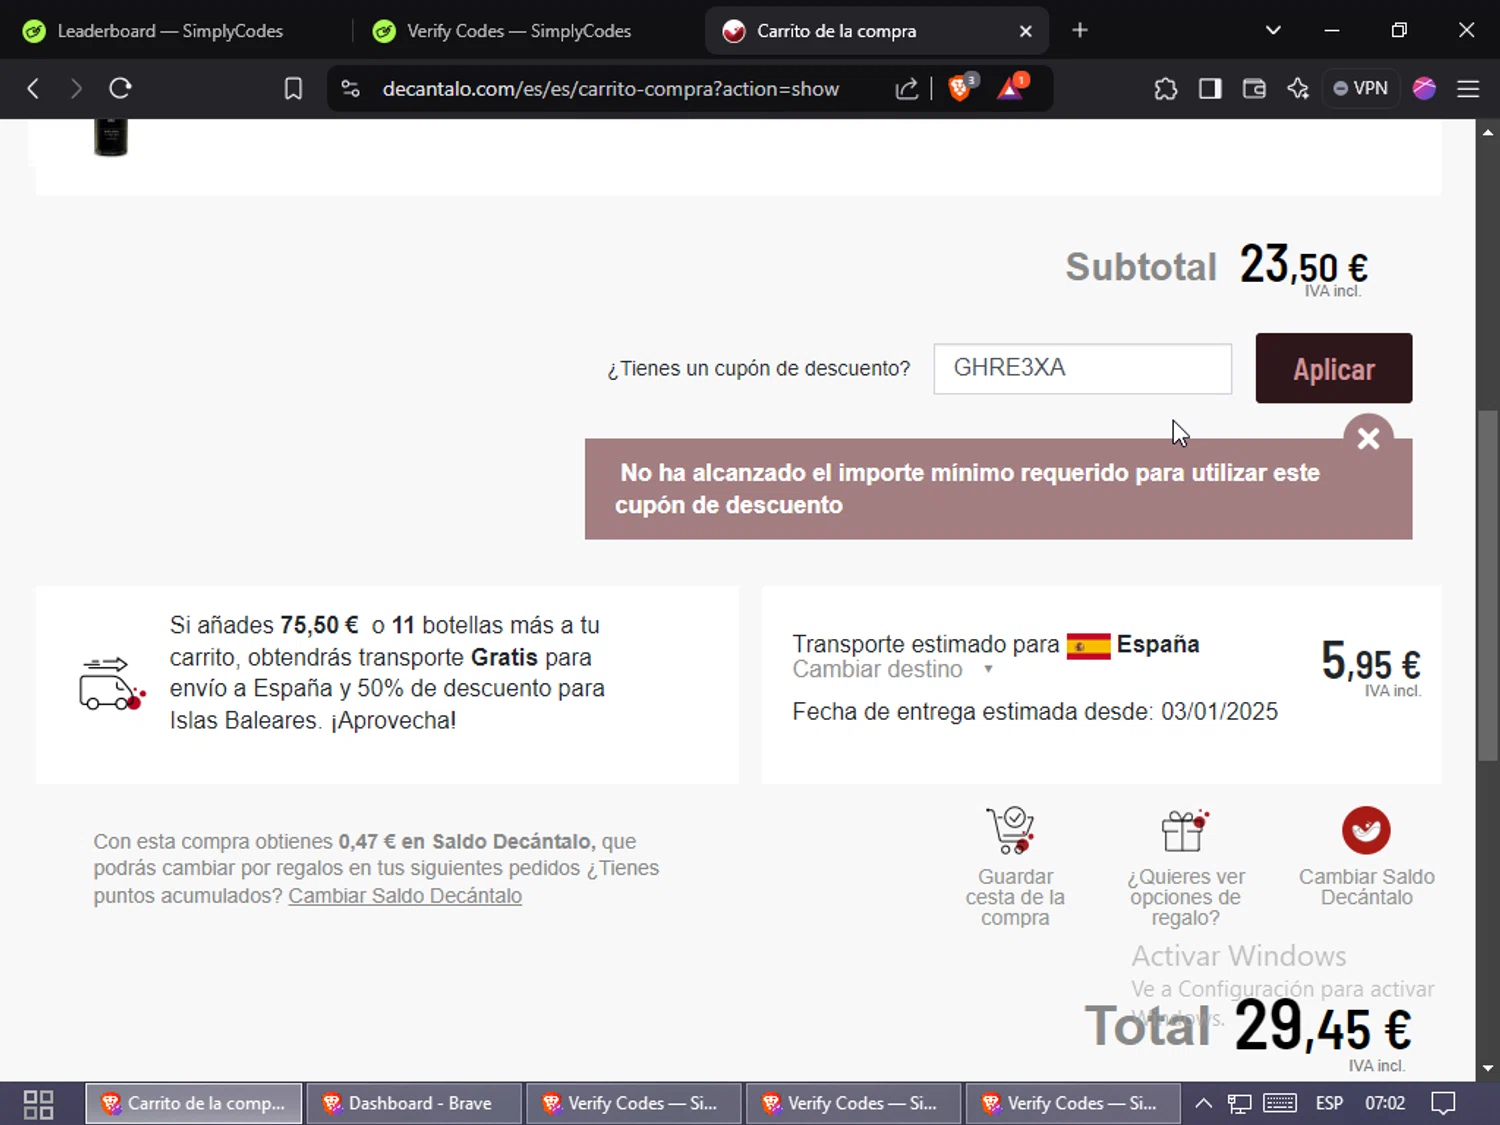This screenshot has width=1500, height=1125.
Task: Open Brave Rewards triangle icon
Action: [x=1011, y=88]
